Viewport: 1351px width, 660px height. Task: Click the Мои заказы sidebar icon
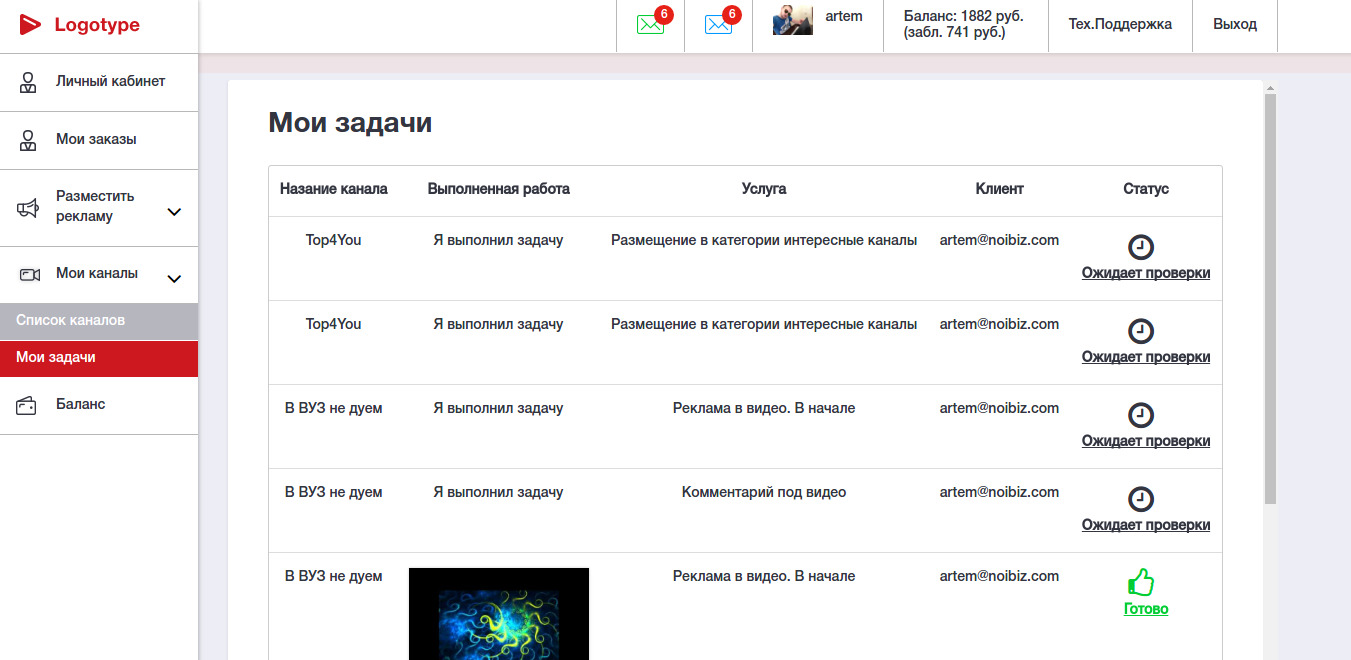tap(28, 140)
